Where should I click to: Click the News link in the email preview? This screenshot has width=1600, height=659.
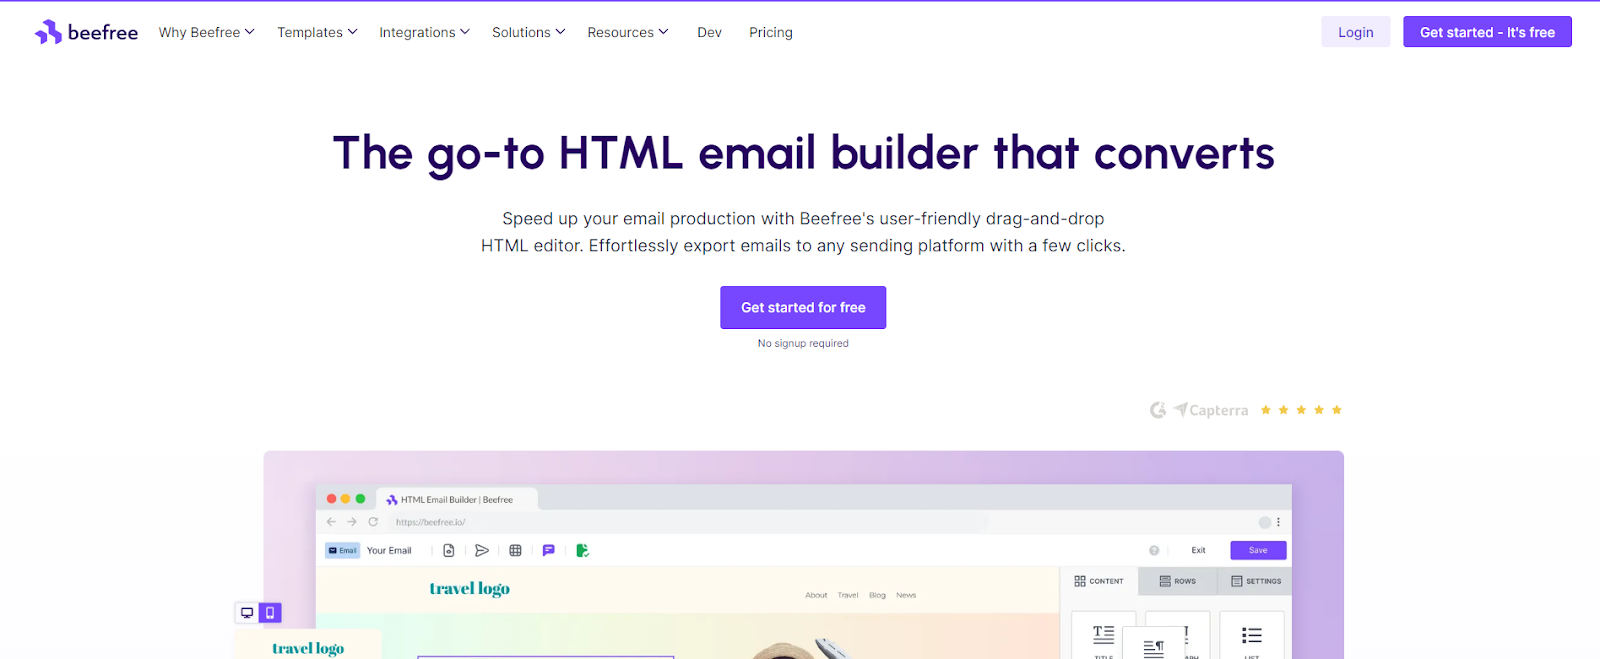[906, 595]
